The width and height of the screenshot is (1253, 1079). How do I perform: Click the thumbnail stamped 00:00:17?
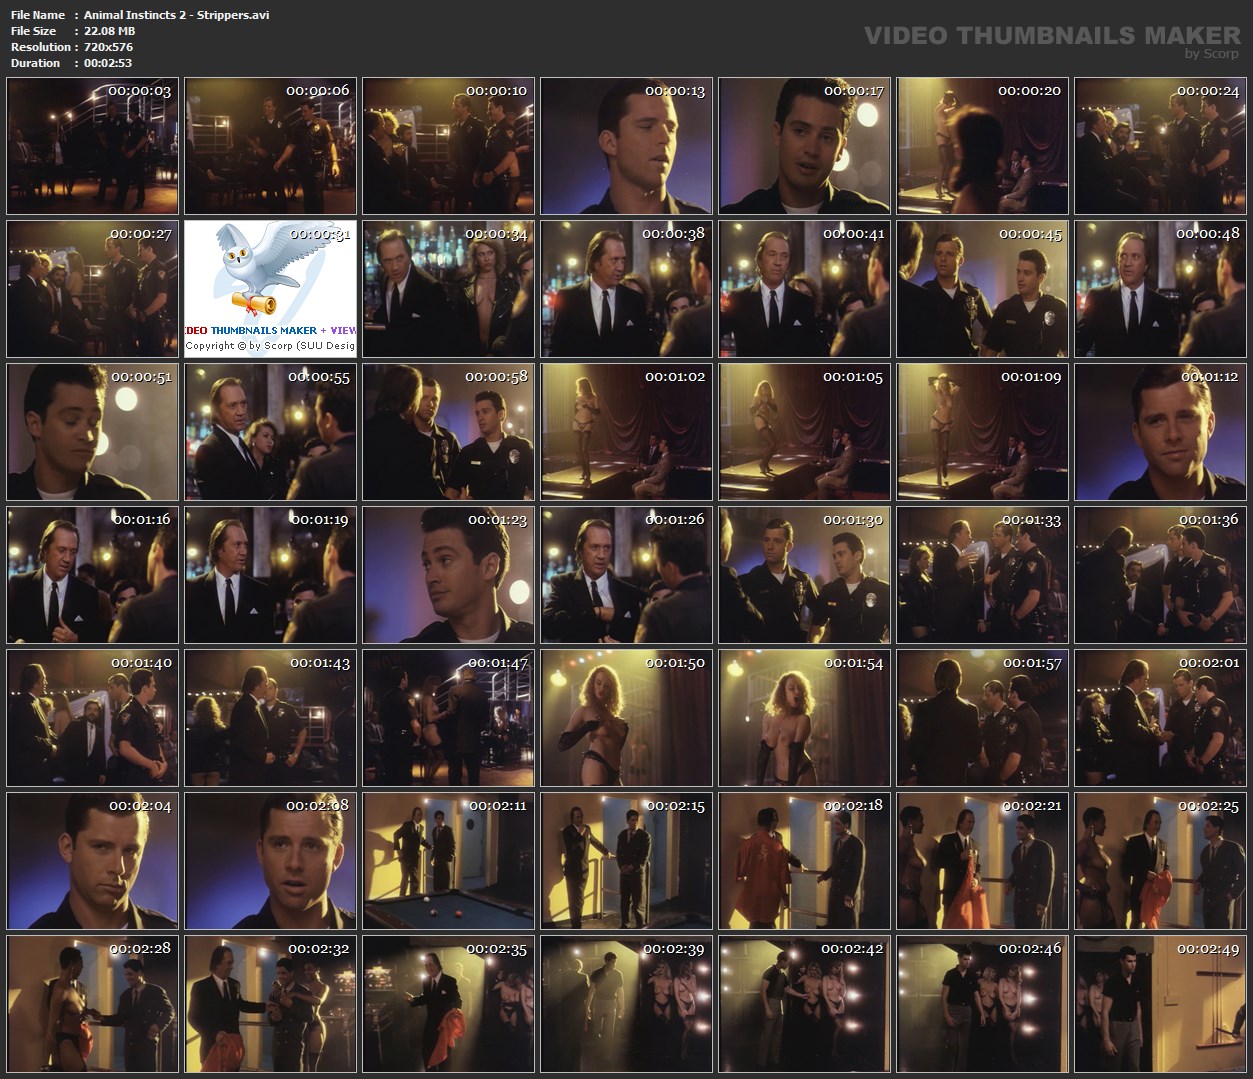[x=805, y=146]
